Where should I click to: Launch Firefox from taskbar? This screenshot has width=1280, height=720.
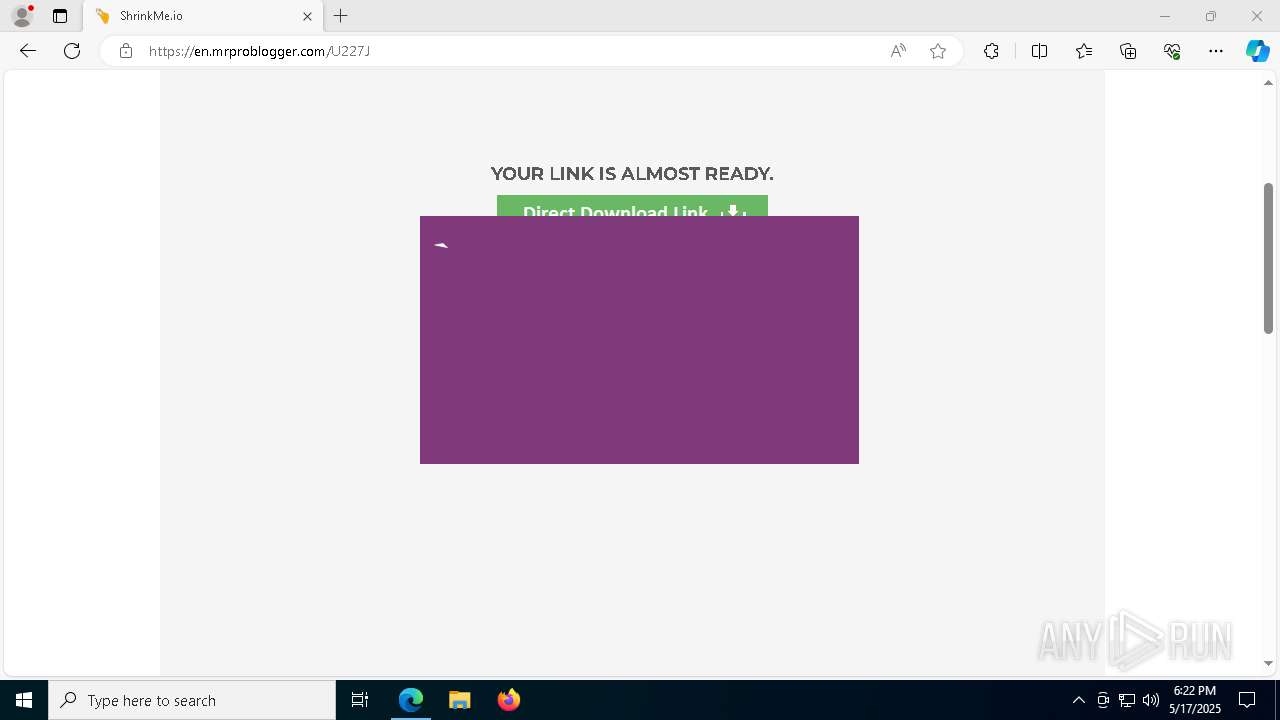[x=508, y=700]
